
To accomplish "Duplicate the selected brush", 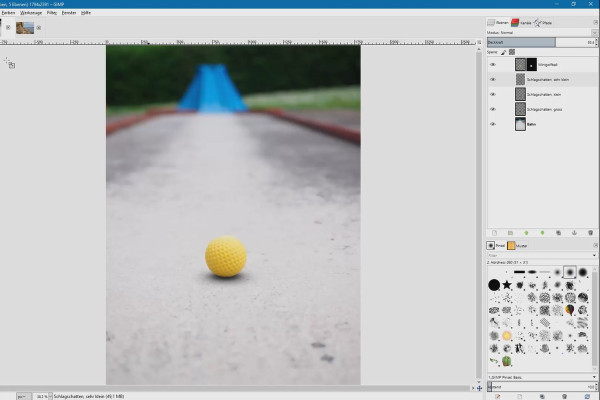I will click(542, 397).
